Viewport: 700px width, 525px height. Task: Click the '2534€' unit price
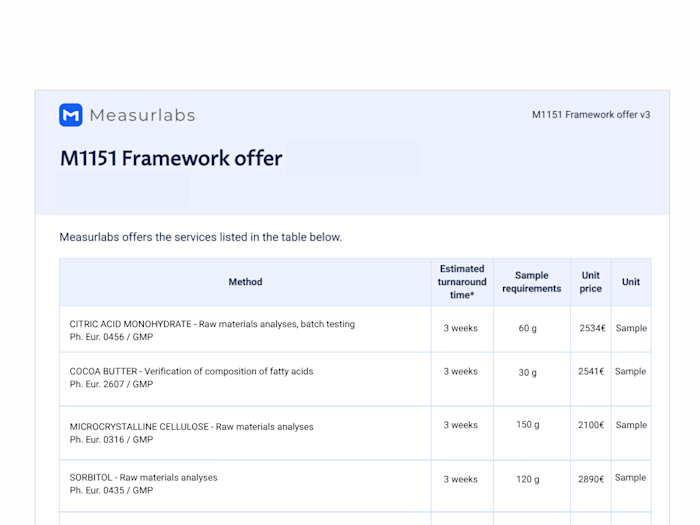[x=592, y=328]
